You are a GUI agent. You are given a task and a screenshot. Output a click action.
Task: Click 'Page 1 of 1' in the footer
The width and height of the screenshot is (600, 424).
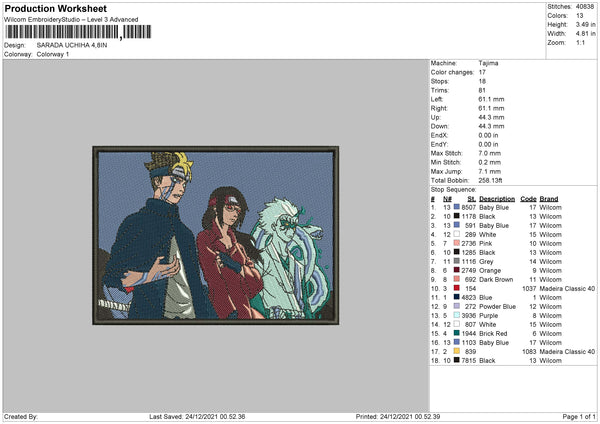[x=579, y=416]
